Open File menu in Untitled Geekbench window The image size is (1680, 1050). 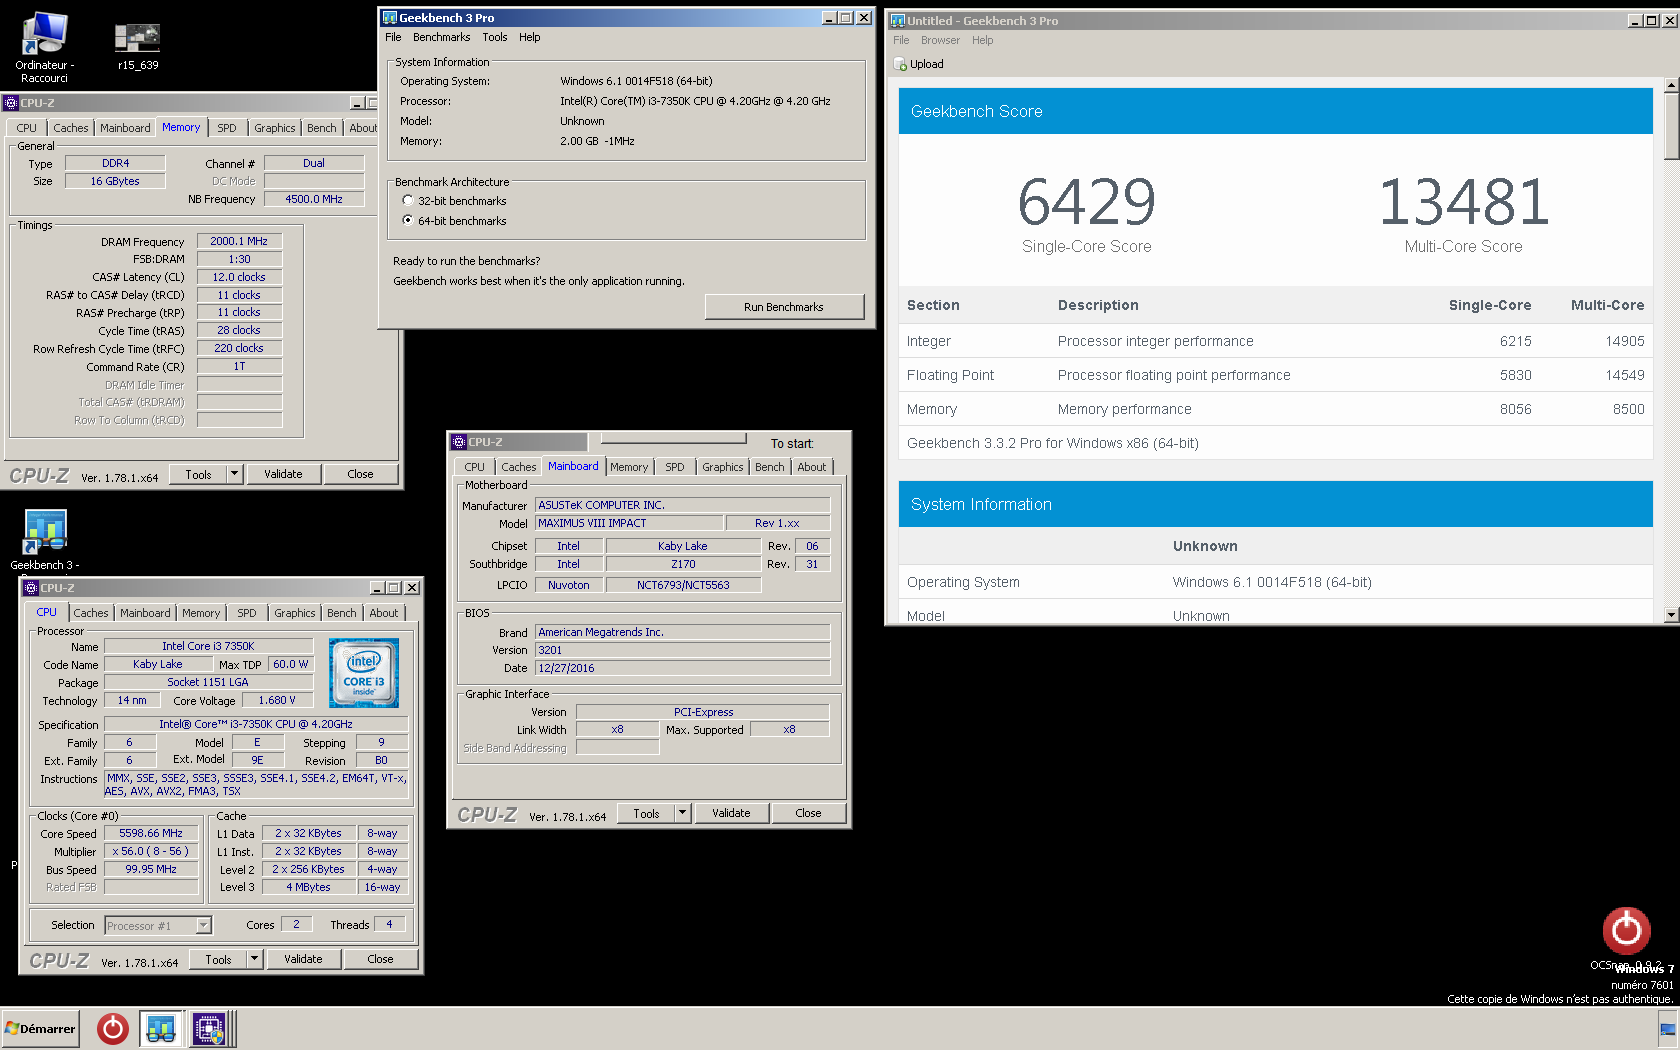901,40
